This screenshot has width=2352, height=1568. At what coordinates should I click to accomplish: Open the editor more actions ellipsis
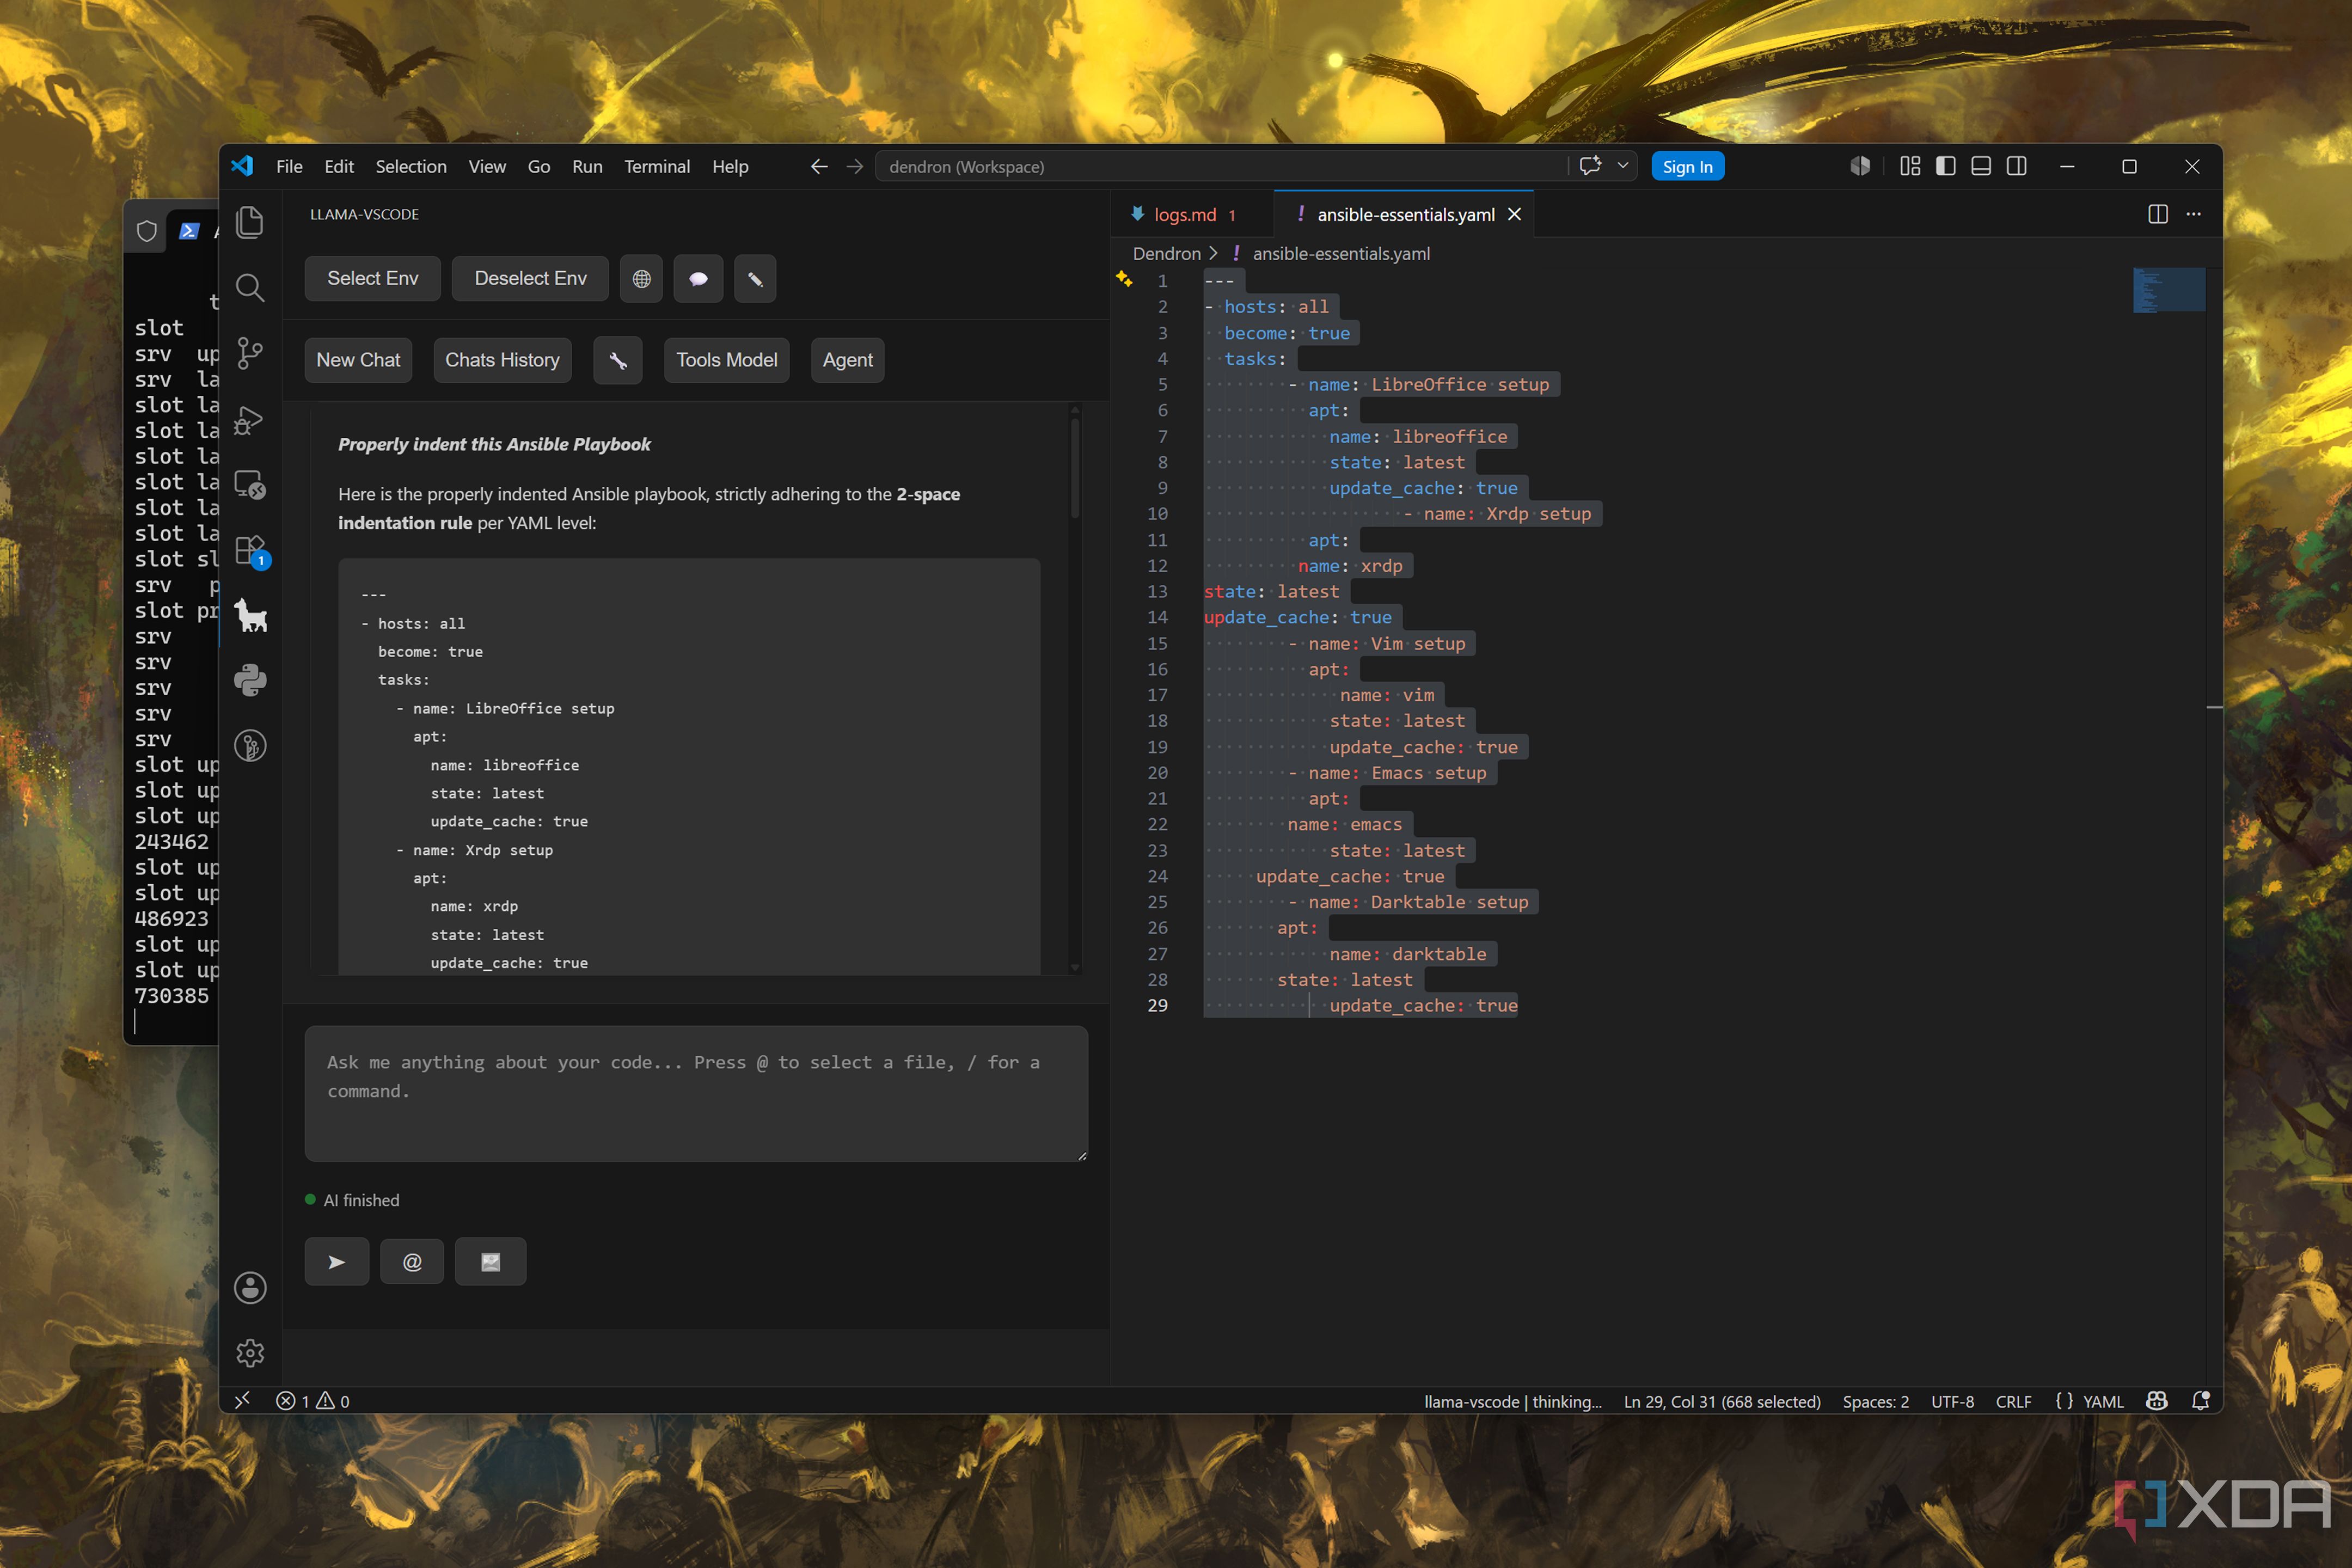(2194, 214)
